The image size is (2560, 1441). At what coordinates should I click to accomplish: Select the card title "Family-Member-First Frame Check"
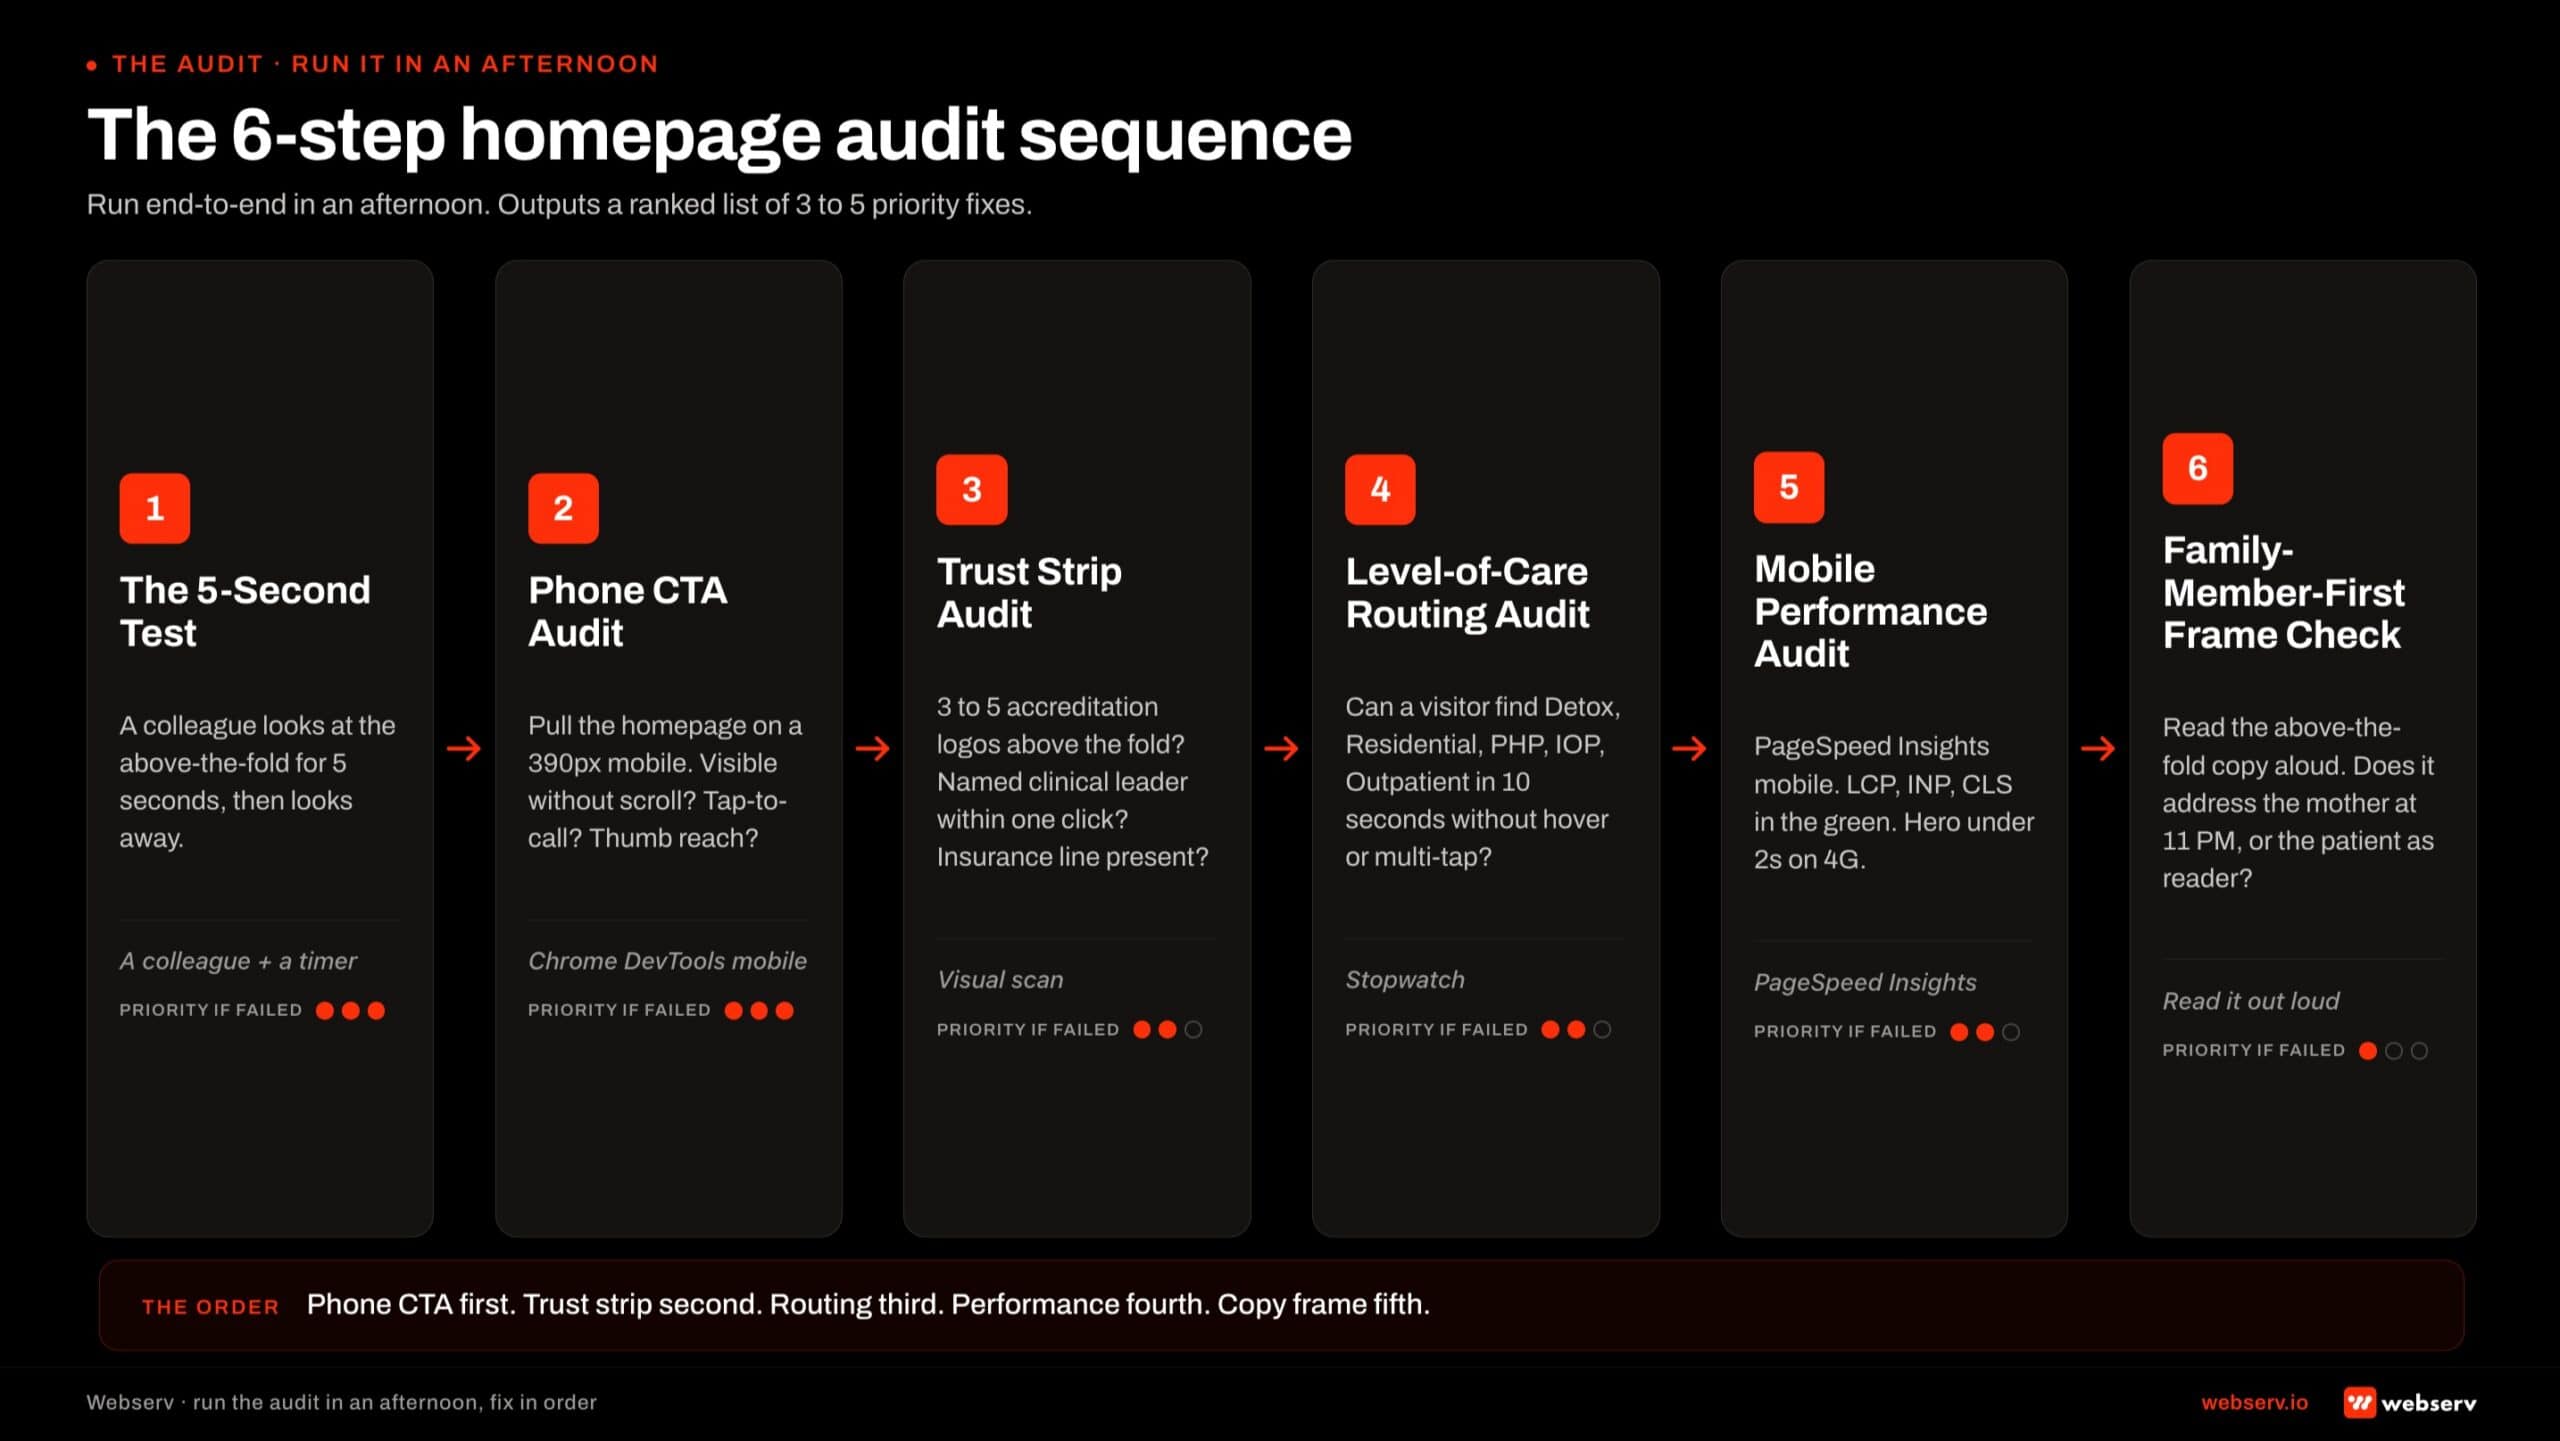tap(2283, 592)
